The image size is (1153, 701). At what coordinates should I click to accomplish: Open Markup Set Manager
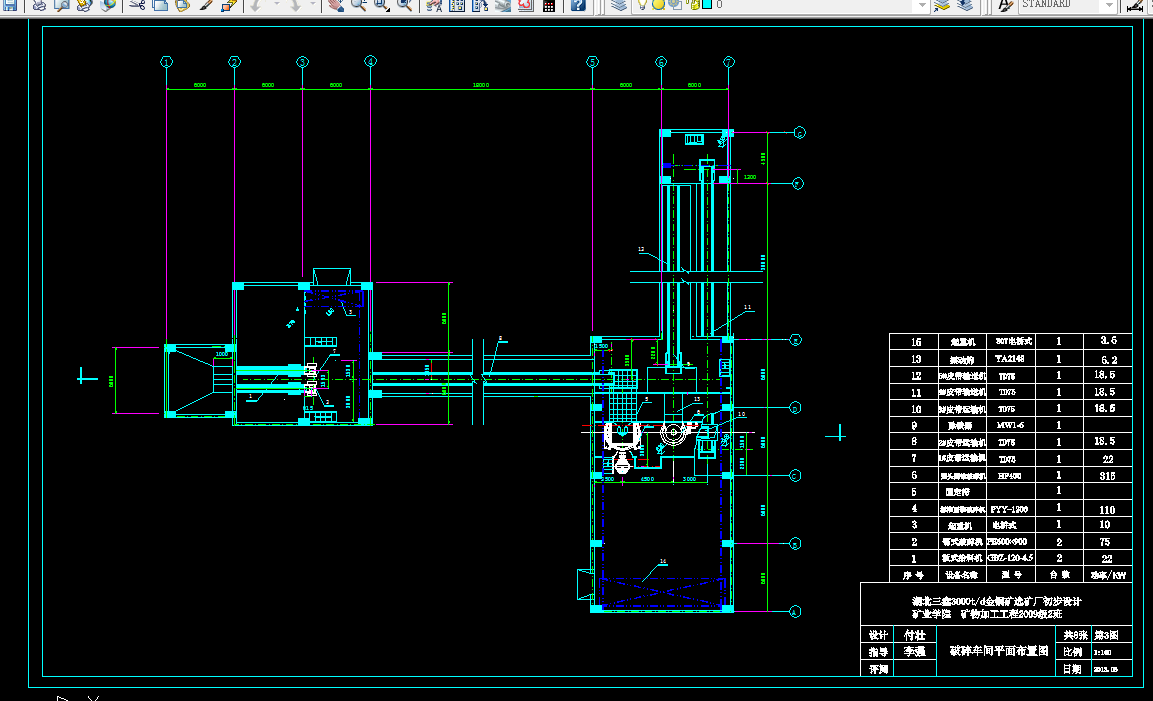525,5
